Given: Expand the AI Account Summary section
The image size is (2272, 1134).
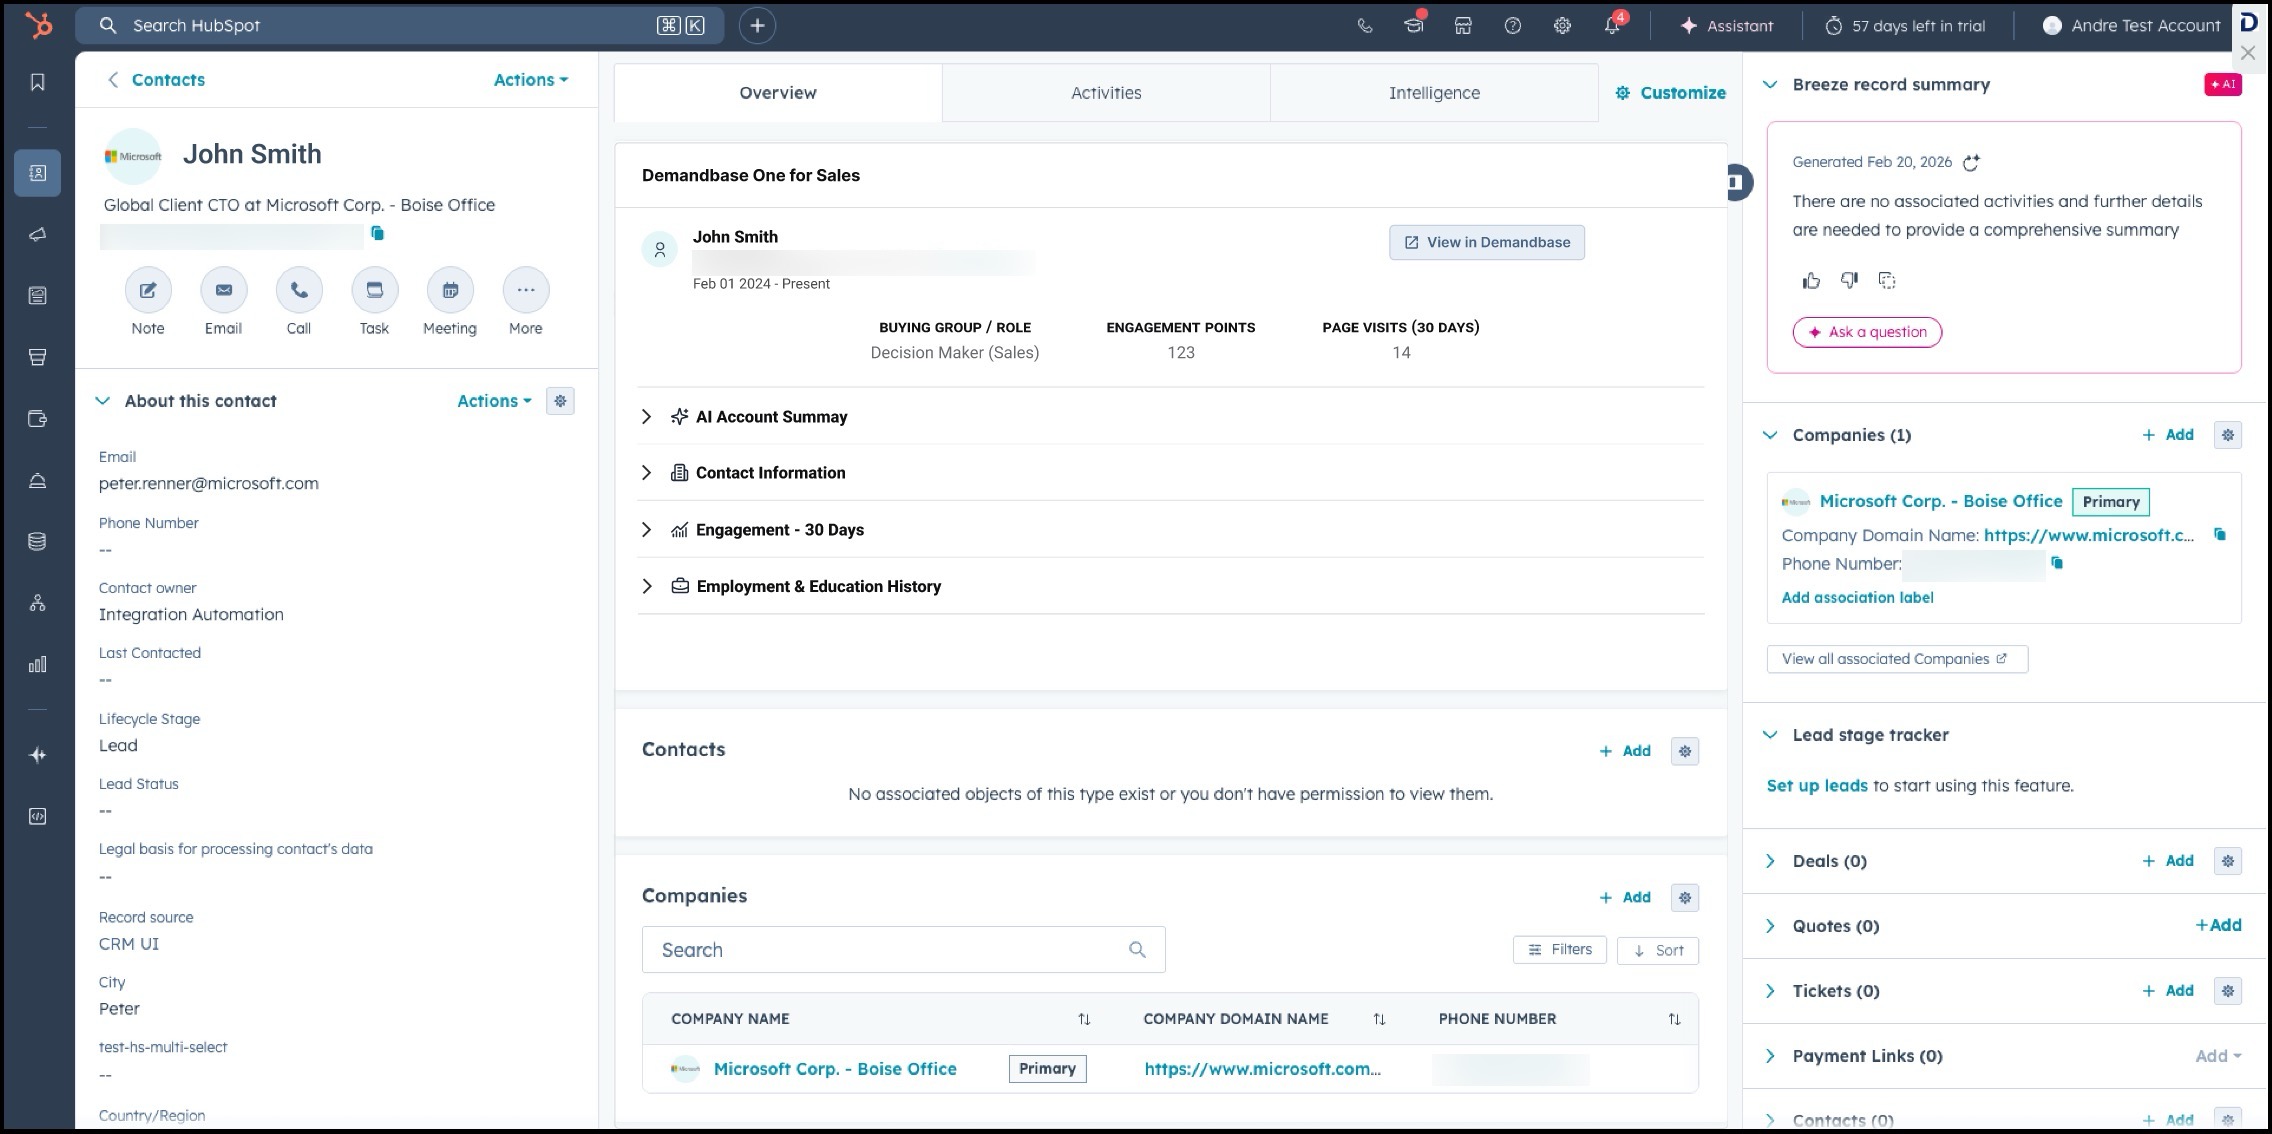Looking at the screenshot, I should pyautogui.click(x=646, y=417).
